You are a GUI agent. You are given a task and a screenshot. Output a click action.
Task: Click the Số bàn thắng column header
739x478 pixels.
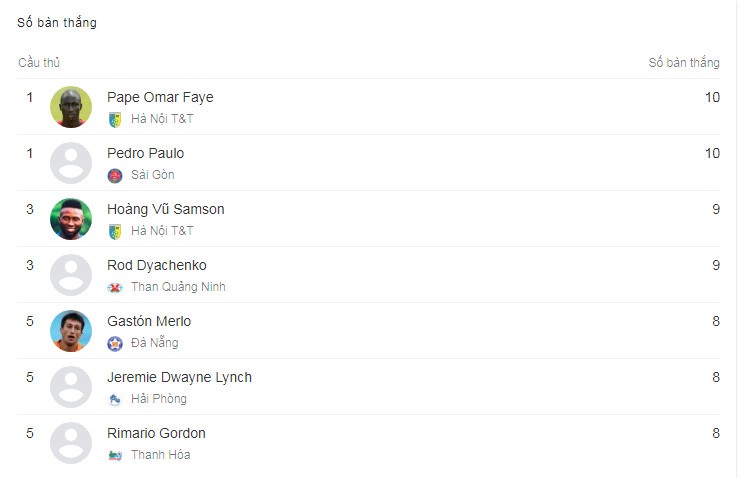(x=684, y=63)
